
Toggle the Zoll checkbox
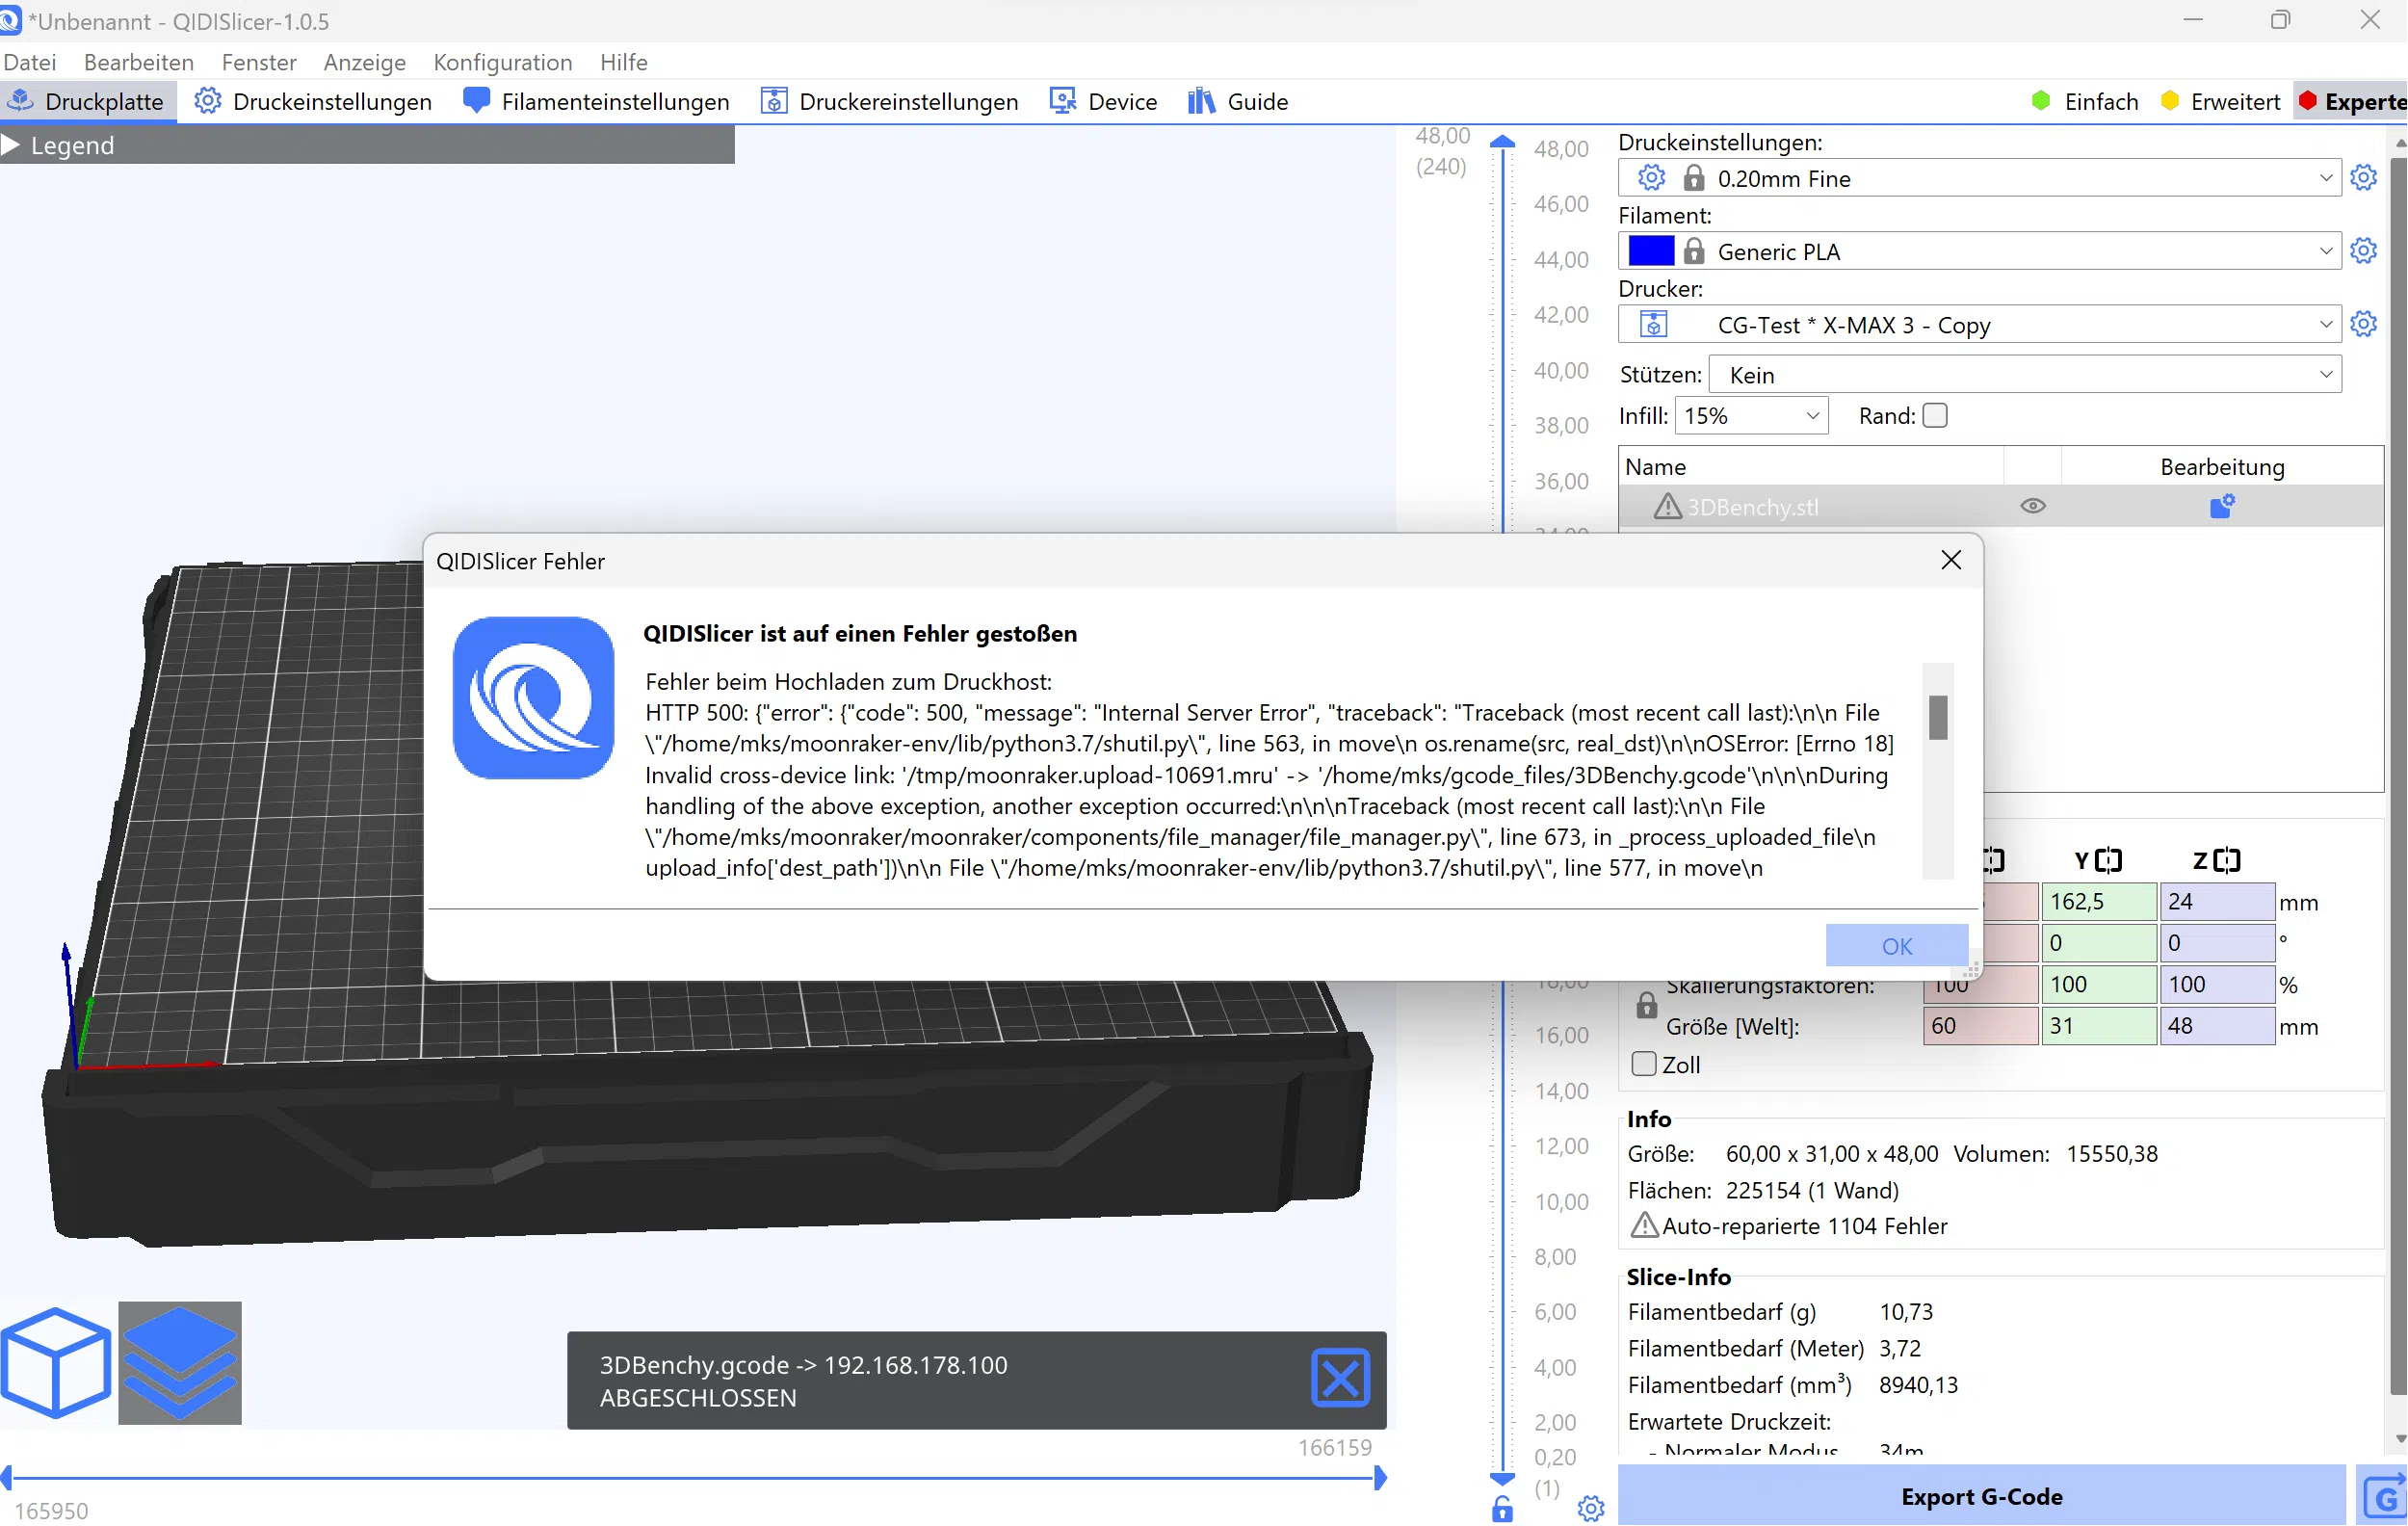click(1643, 1064)
